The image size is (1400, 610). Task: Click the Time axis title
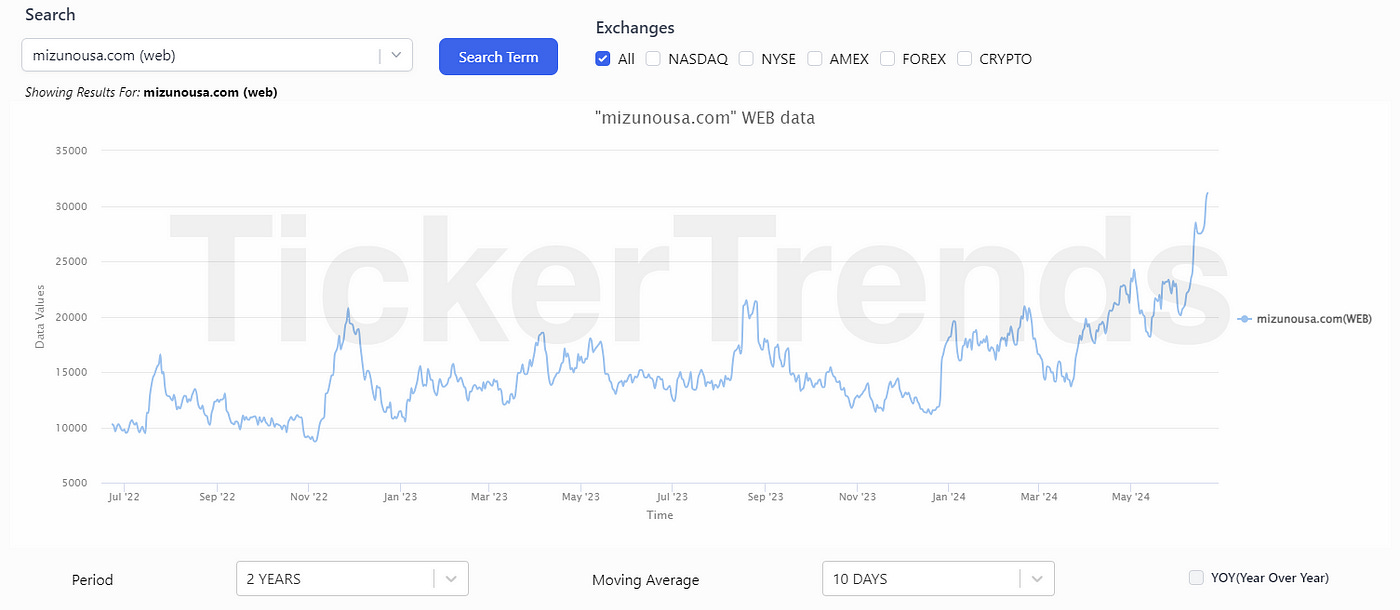point(660,515)
